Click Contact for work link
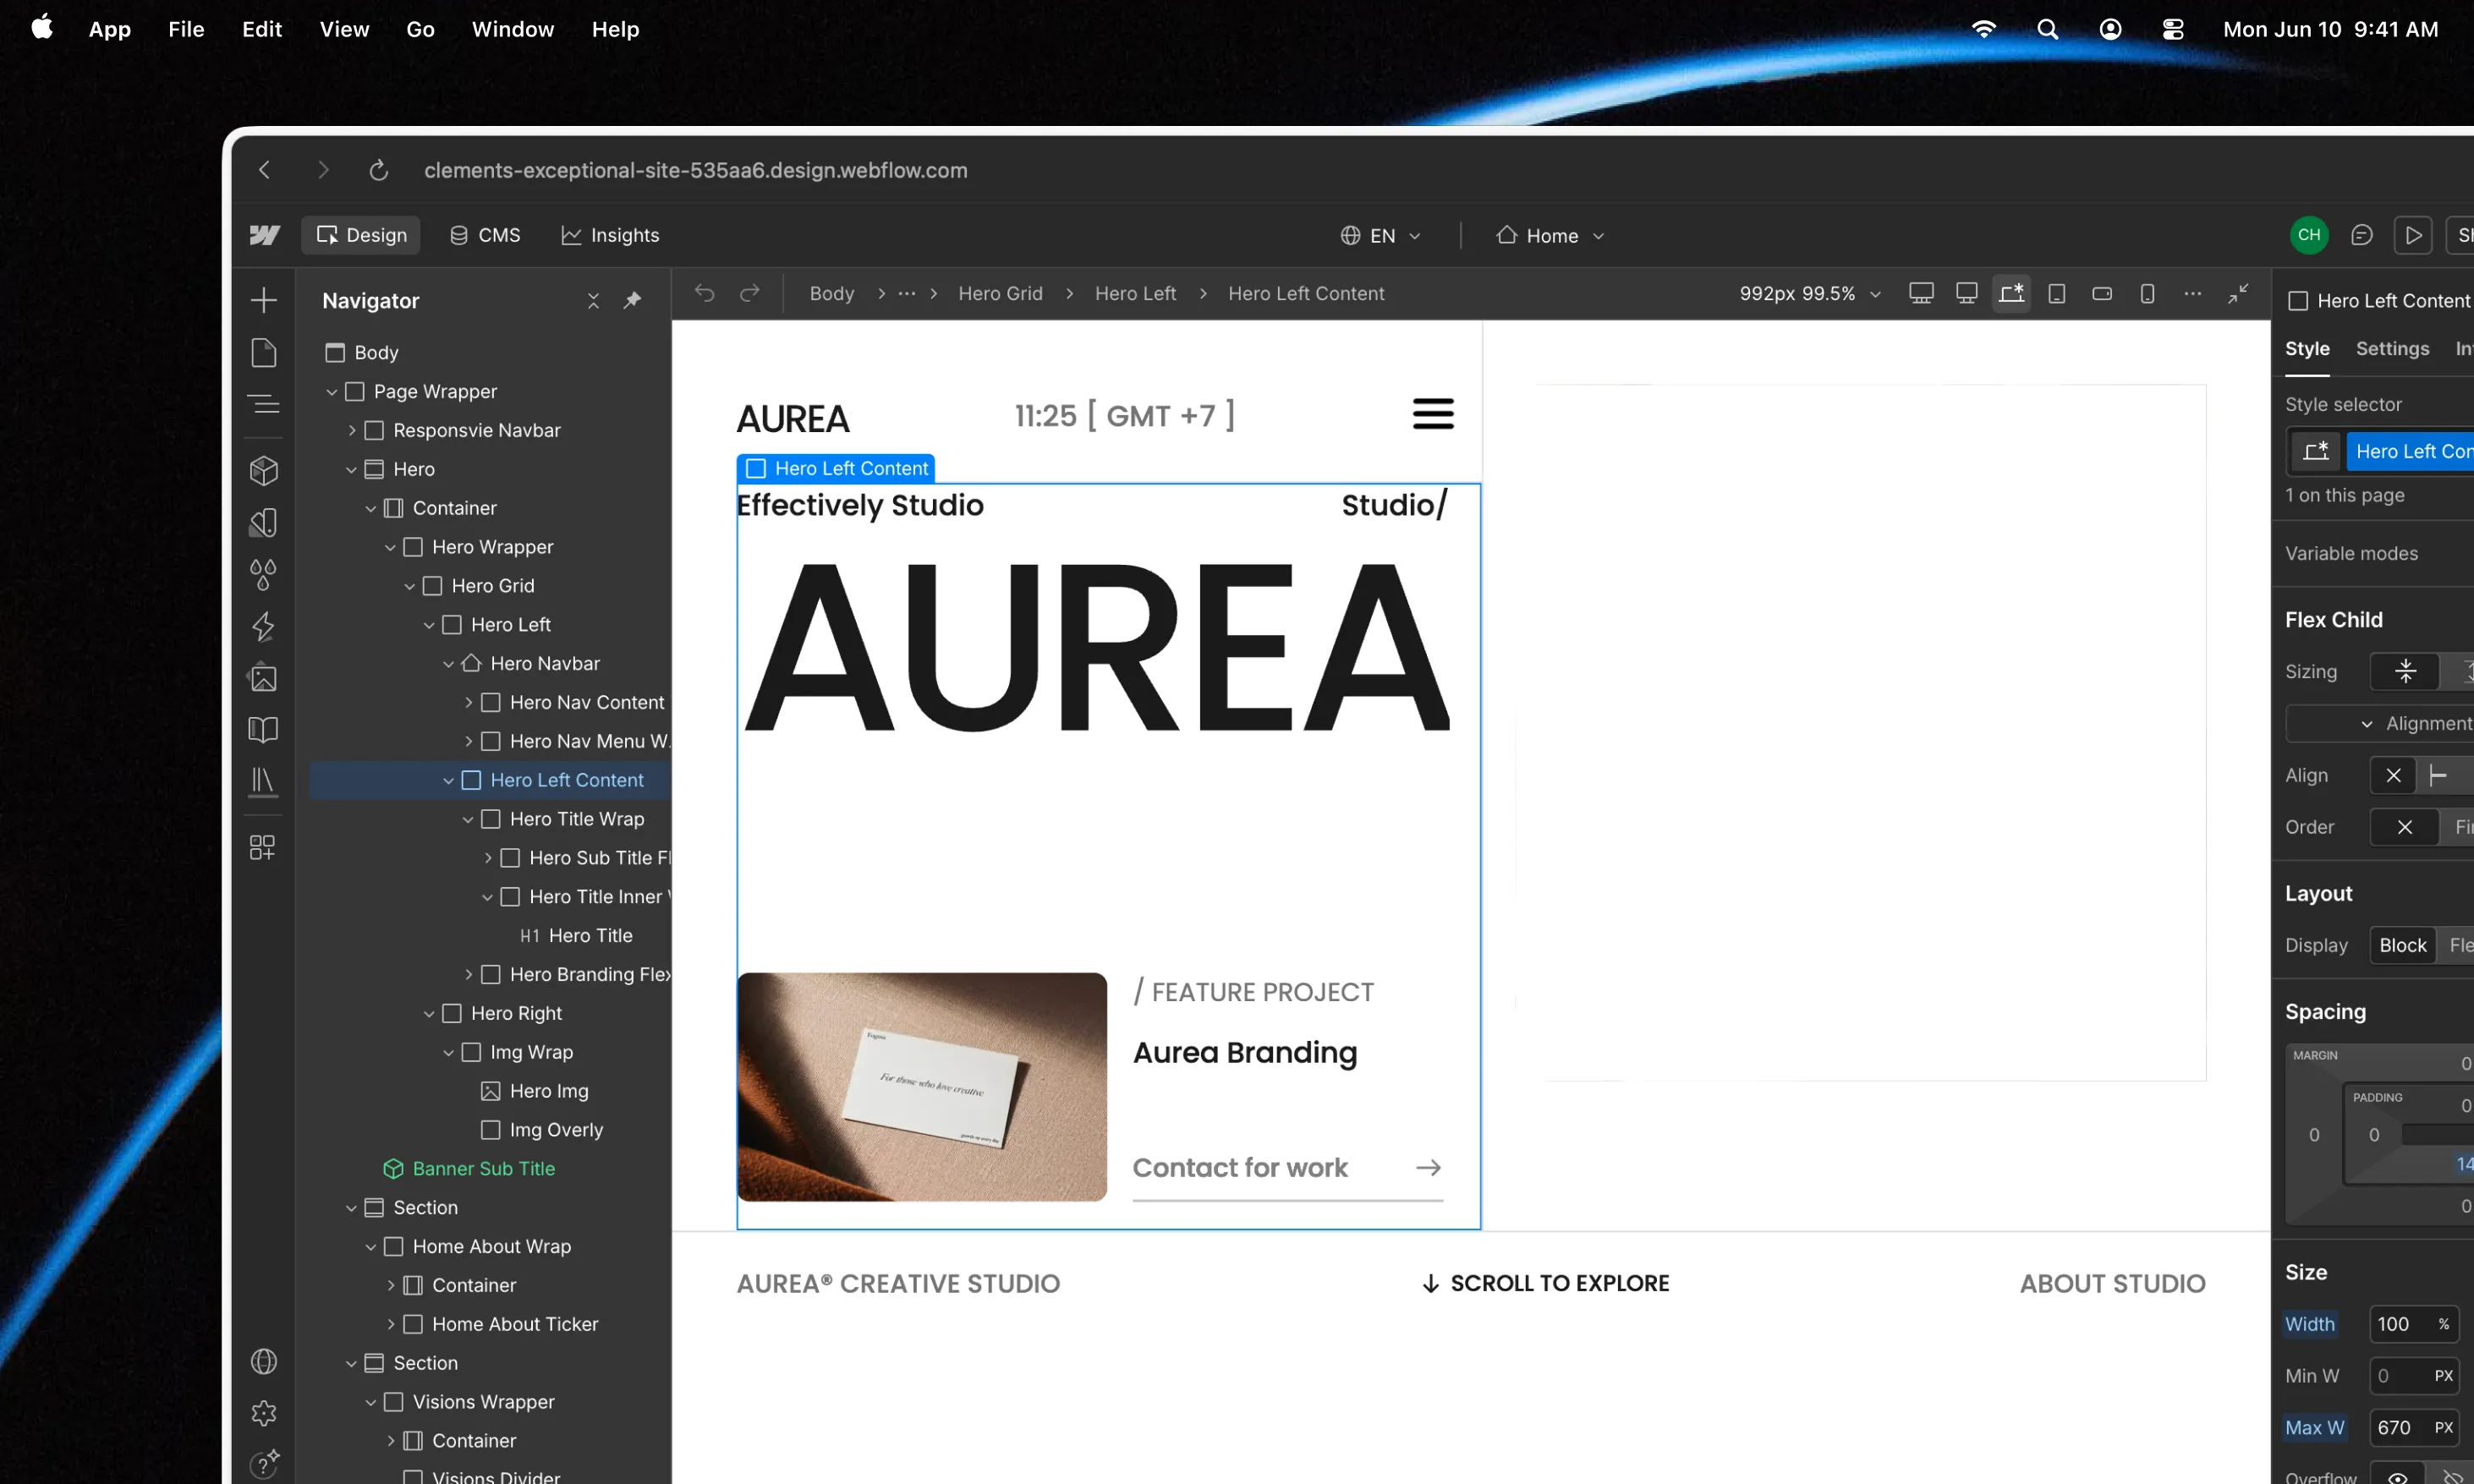Screen dimensions: 2474x1484 pos(1287,1167)
